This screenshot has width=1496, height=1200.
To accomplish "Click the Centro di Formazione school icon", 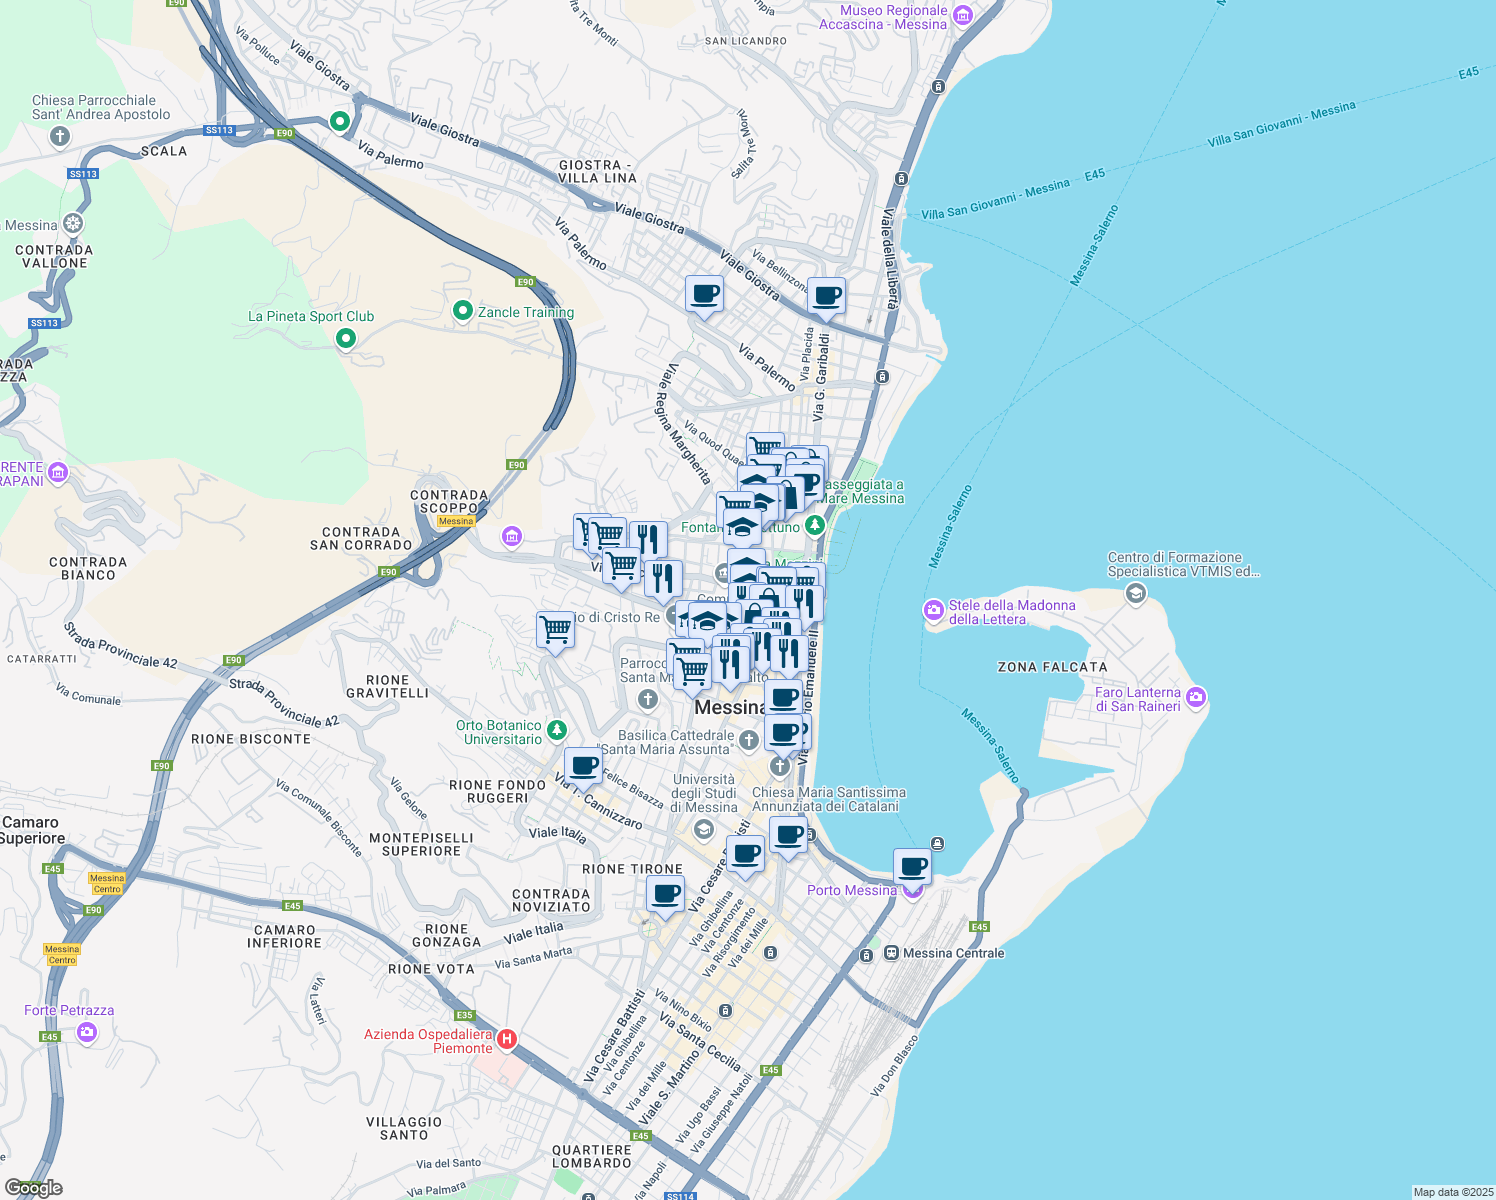I will [x=1135, y=594].
